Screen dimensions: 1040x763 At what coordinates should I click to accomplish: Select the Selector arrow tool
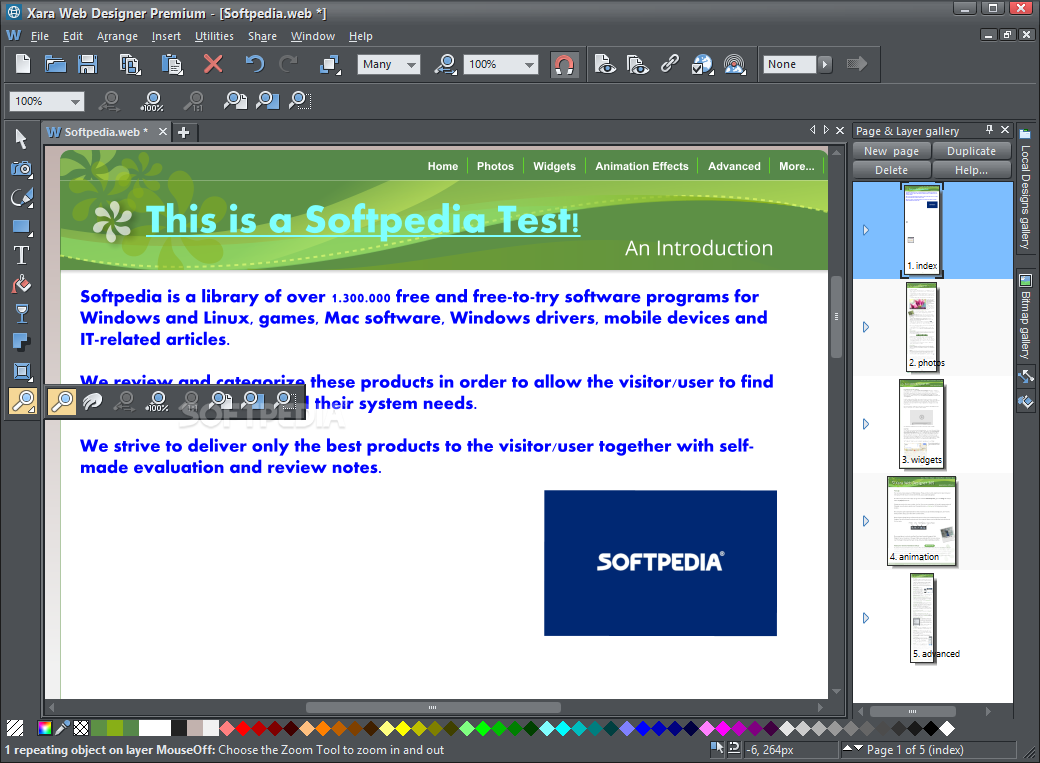(x=21, y=139)
